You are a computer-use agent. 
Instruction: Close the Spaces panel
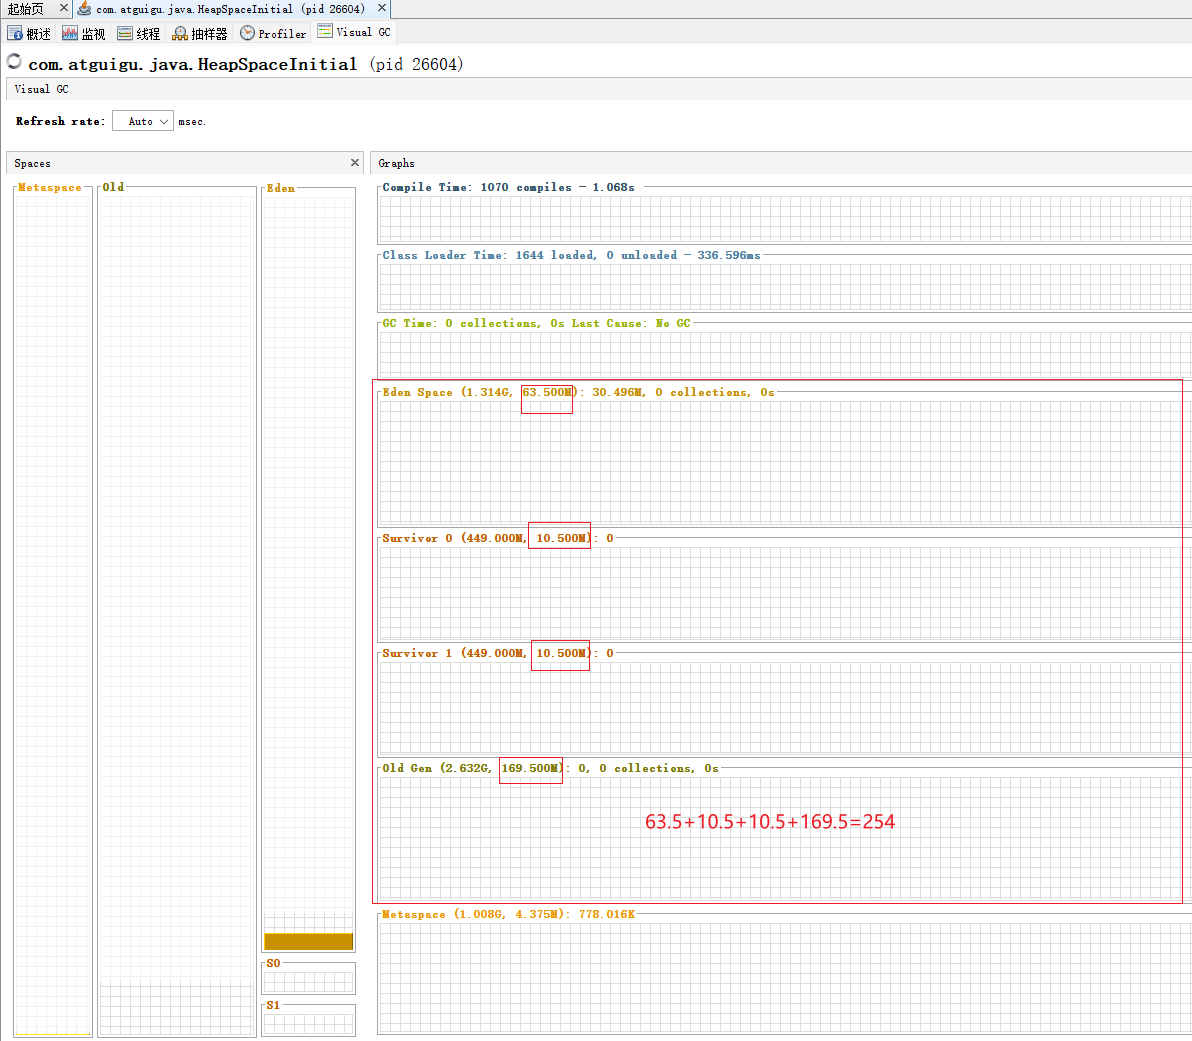354,163
